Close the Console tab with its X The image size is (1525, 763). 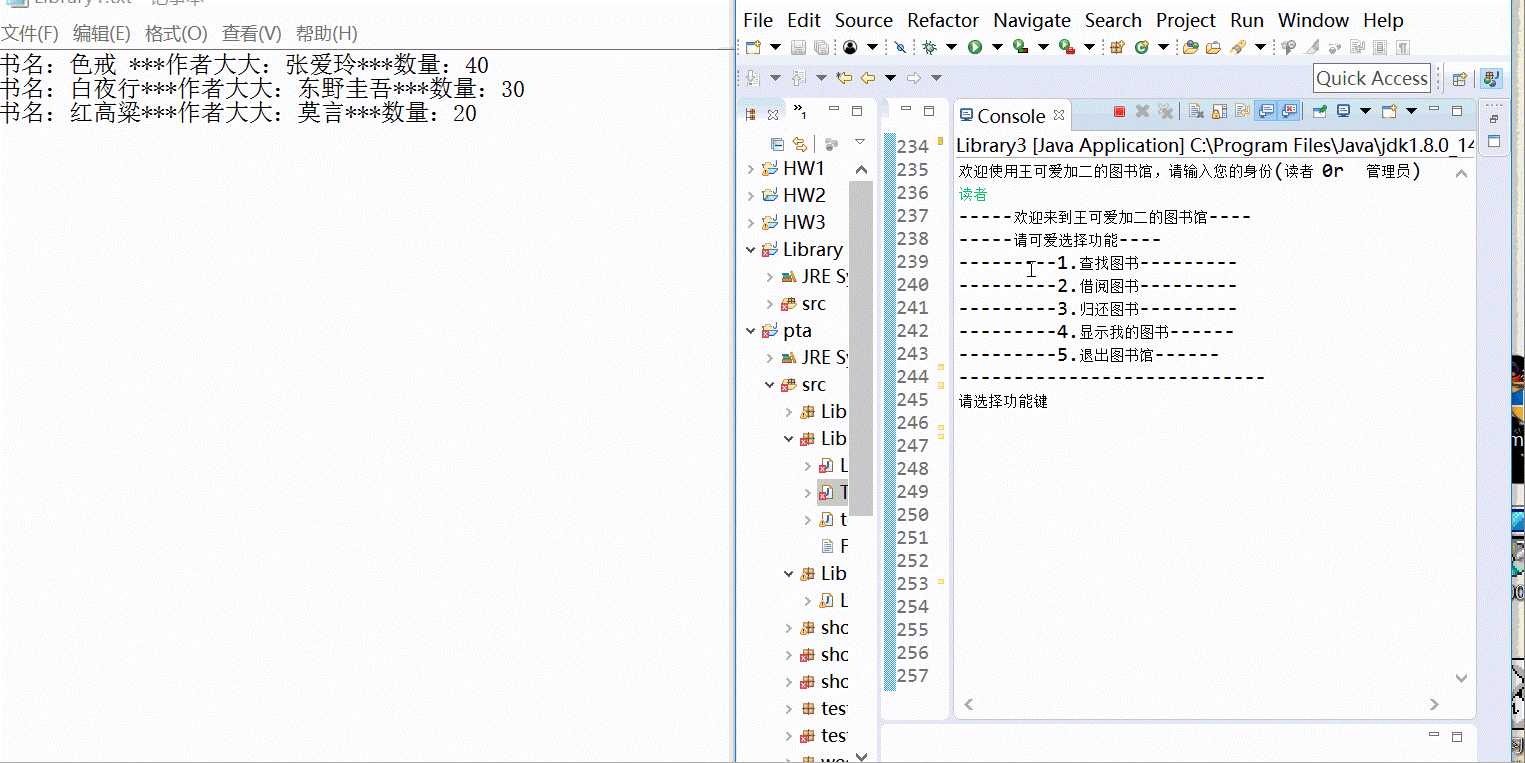[1059, 116]
